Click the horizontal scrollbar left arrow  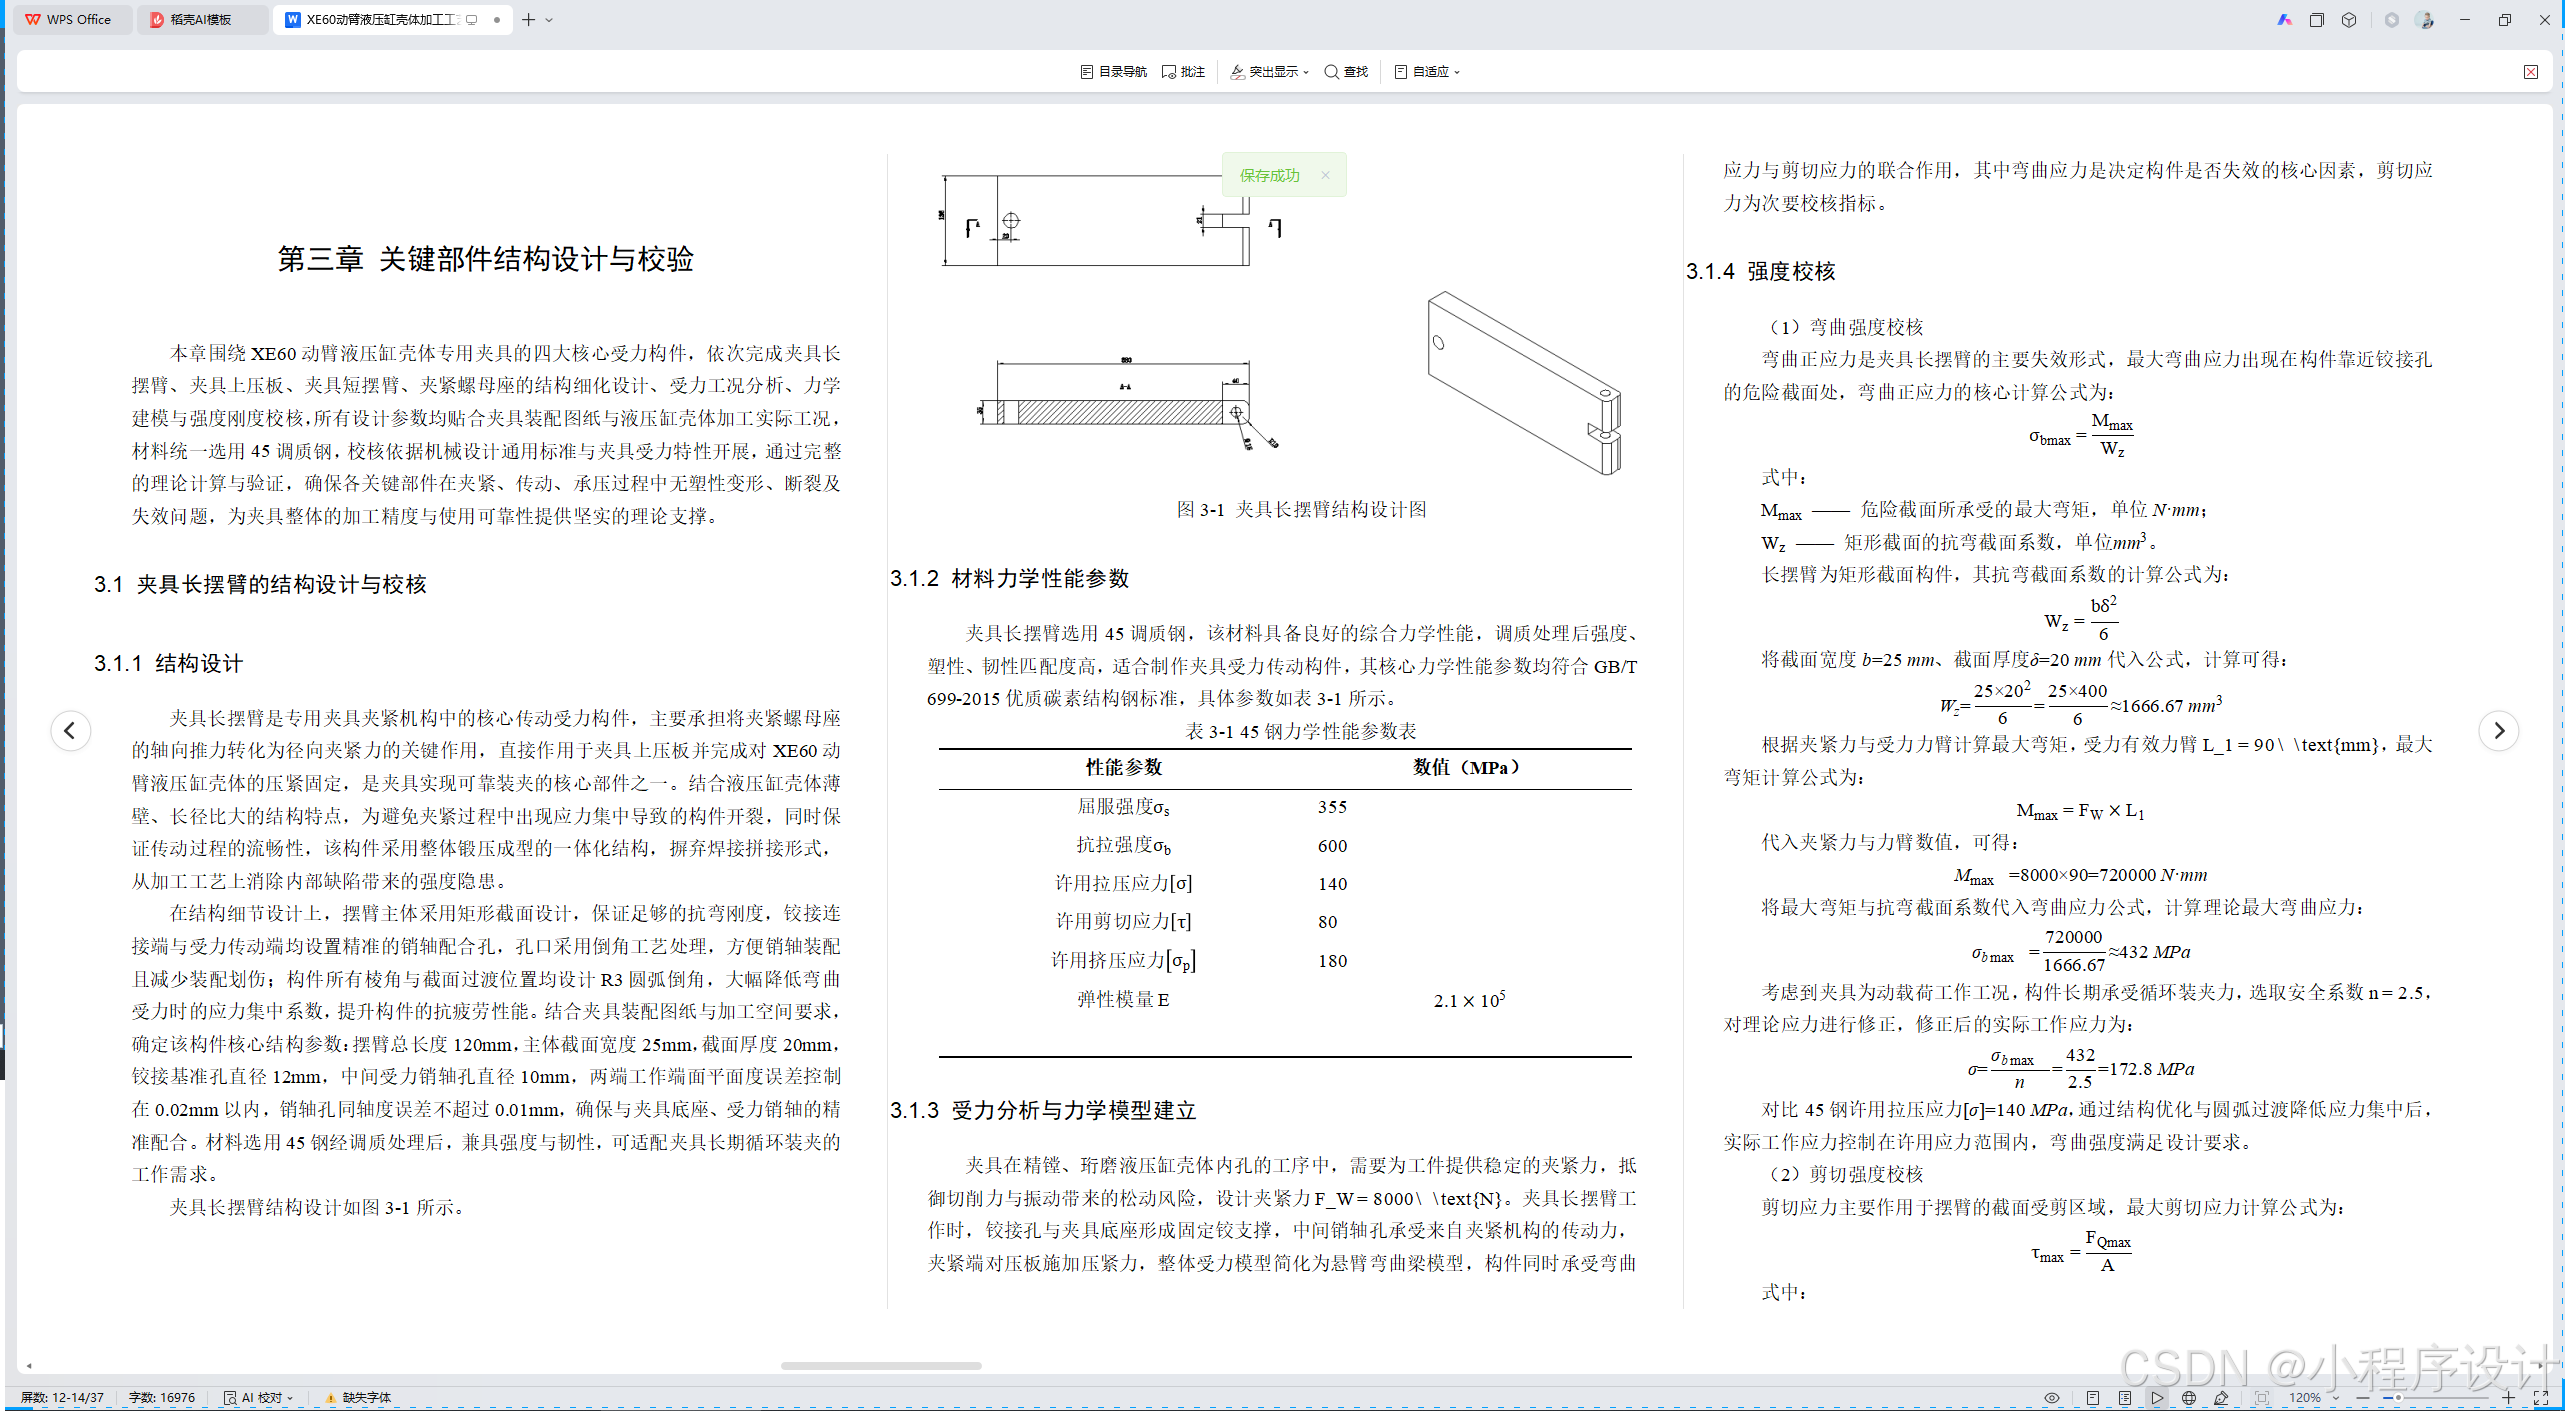coord(29,1365)
